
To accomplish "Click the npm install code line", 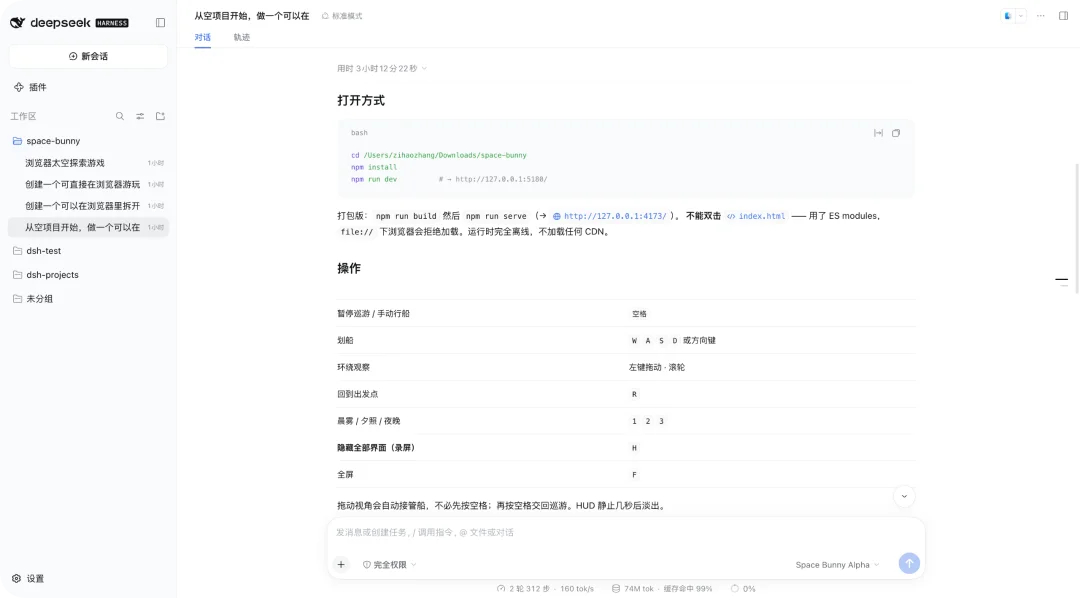I will (x=374, y=167).
